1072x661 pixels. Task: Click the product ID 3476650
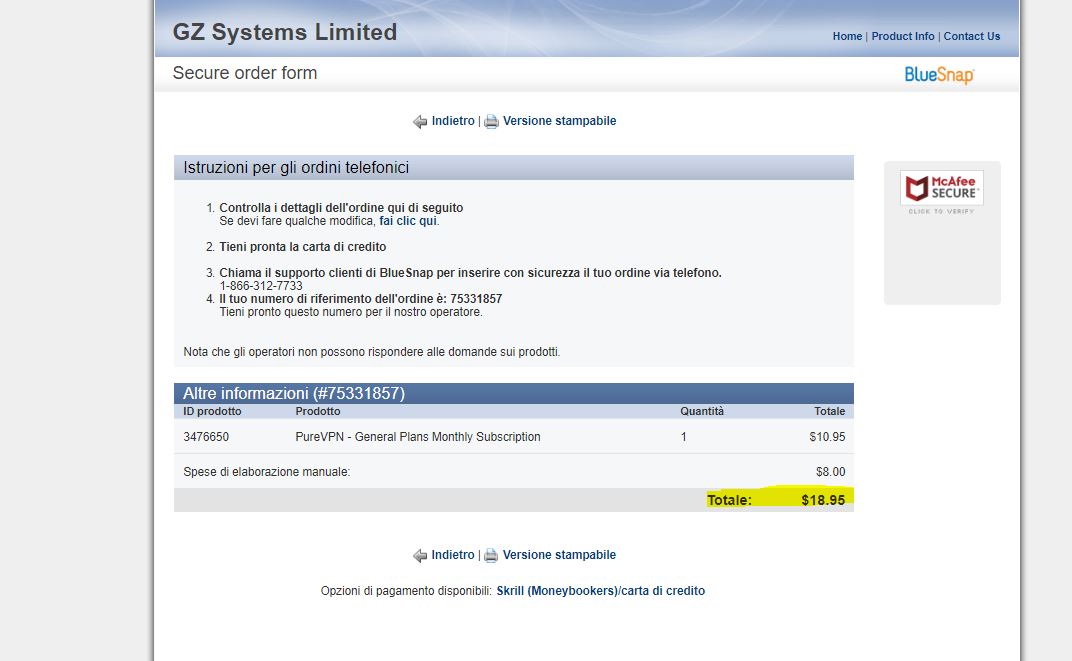(206, 437)
